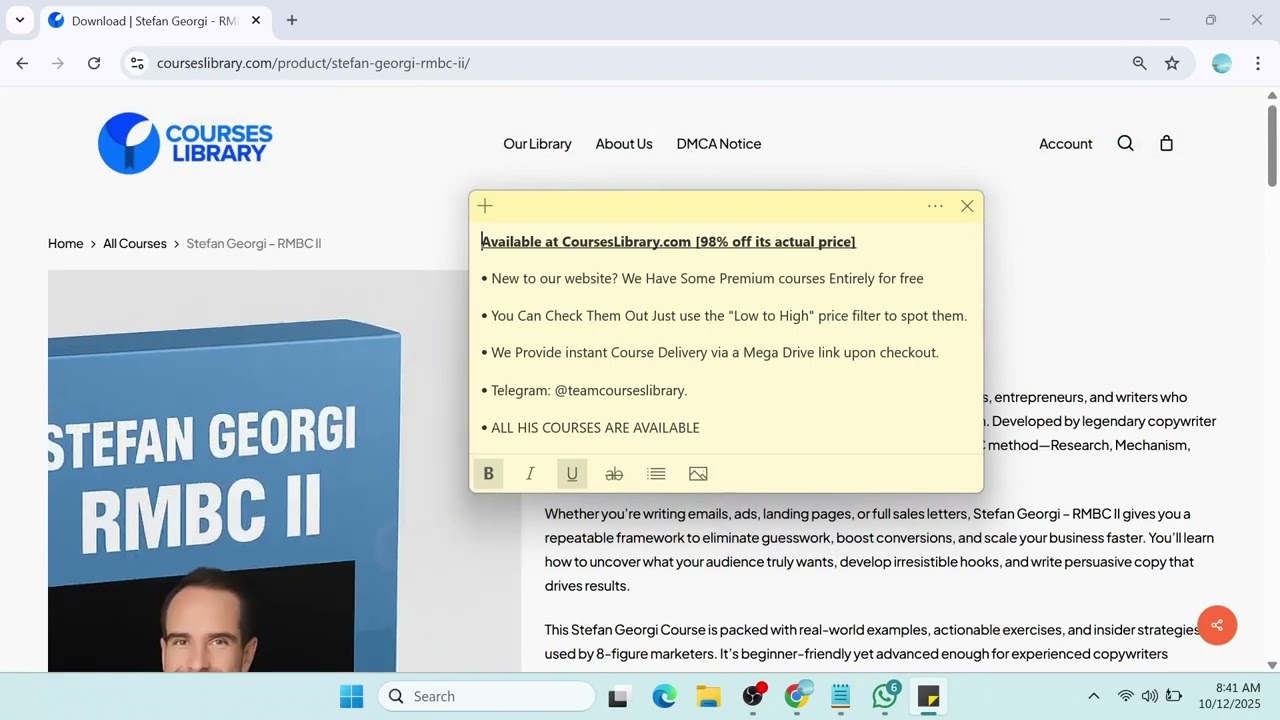
Task: Click the page vertical scrollbar thumb
Action: pos(1272,144)
